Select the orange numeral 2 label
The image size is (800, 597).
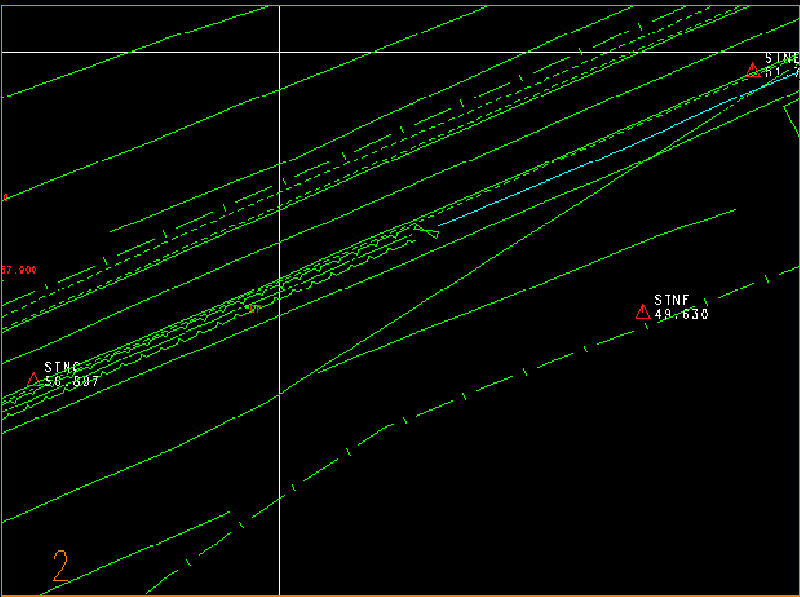[61, 566]
